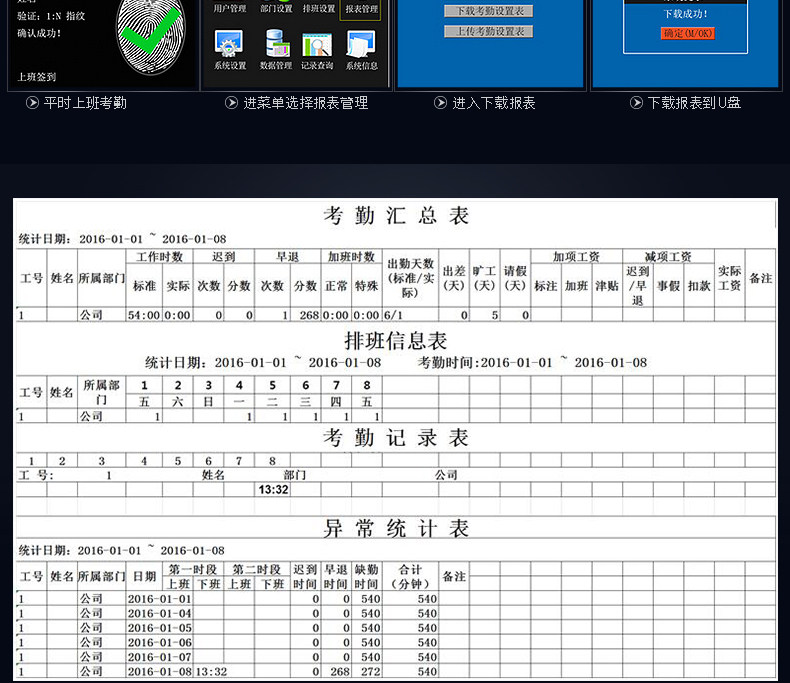Click the 请假(天) header cell
This screenshot has height=683, width=790.
[515, 278]
